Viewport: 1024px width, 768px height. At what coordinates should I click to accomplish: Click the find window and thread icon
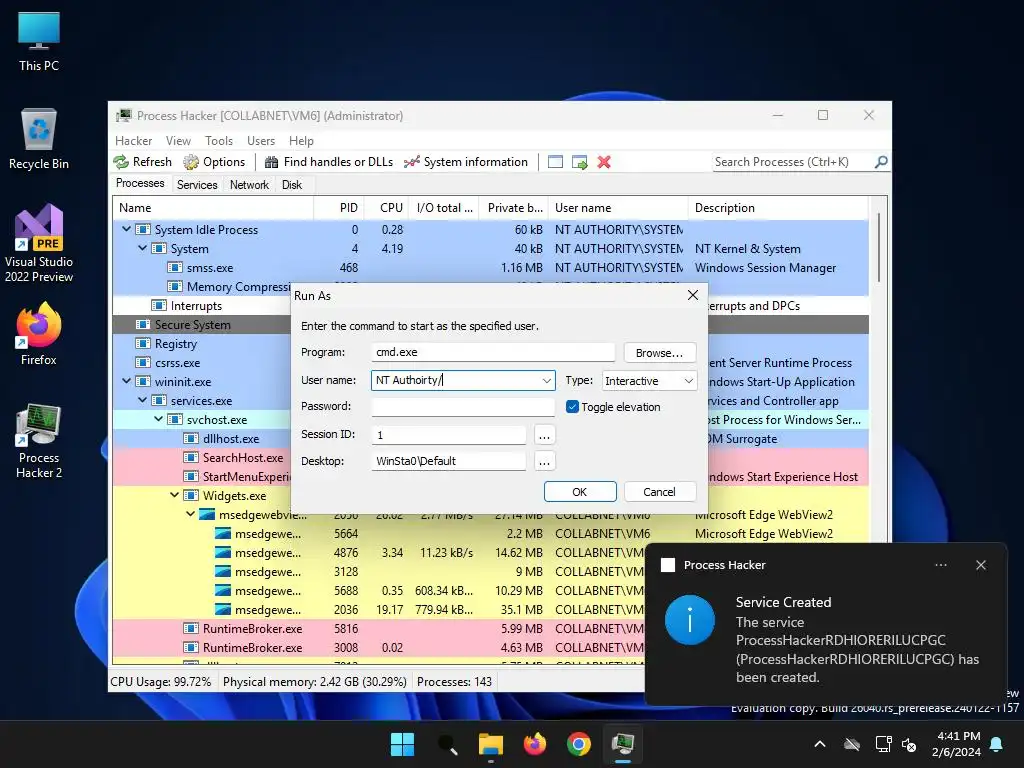pyautogui.click(x=579, y=162)
